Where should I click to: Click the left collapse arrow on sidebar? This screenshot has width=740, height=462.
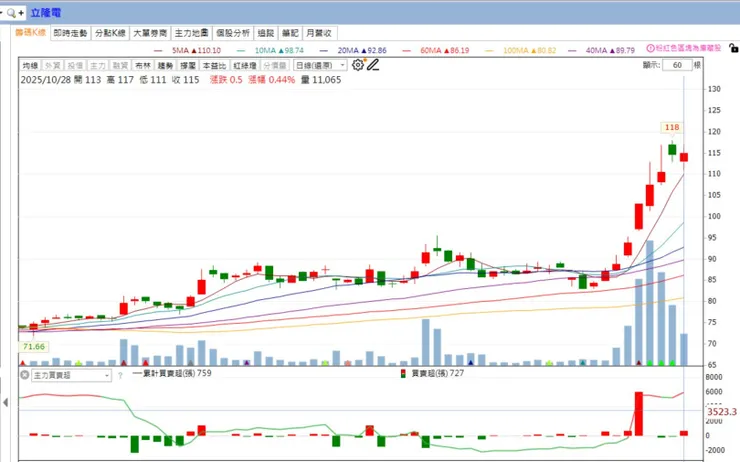coord(5,402)
